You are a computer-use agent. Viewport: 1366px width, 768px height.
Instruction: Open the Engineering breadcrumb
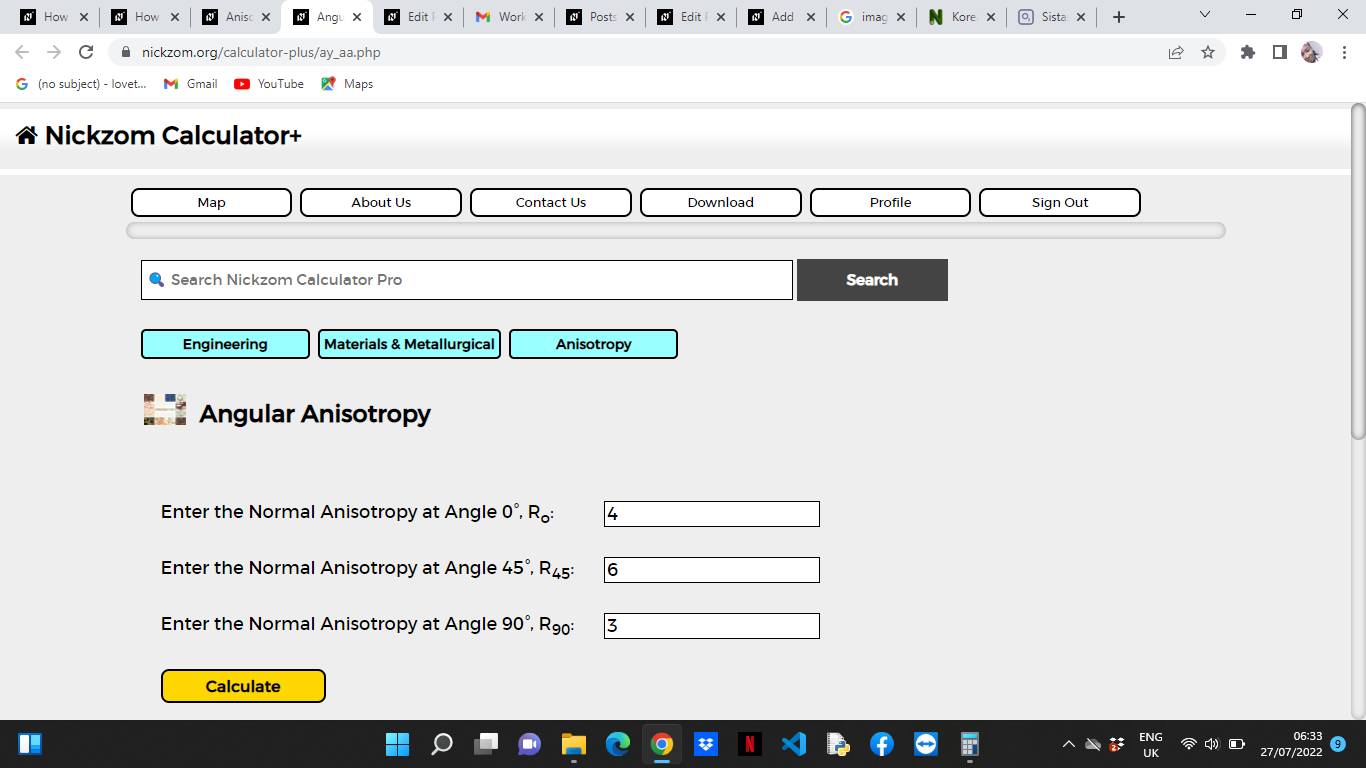pyautogui.click(x=225, y=344)
